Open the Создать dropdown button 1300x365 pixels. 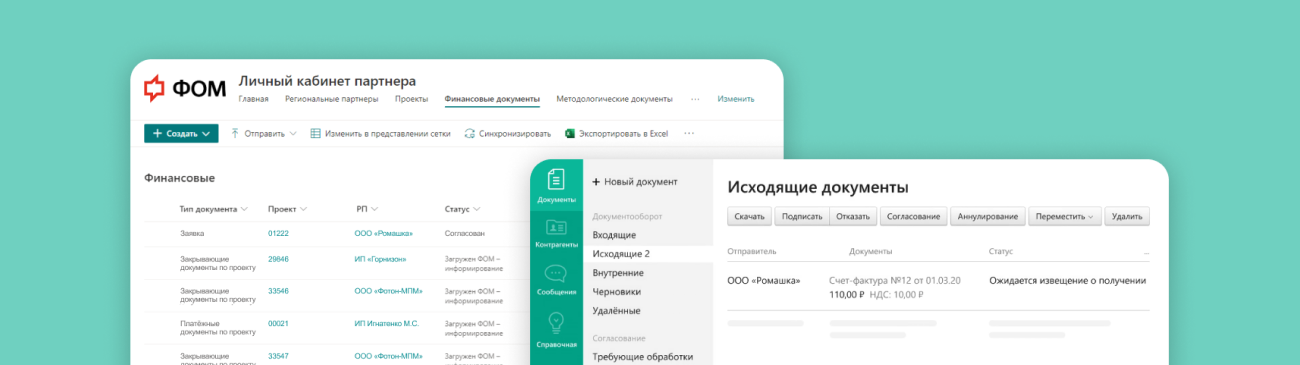pos(181,133)
